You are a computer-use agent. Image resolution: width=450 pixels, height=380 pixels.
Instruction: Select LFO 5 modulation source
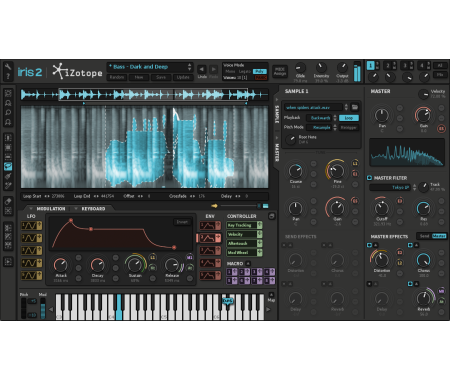tap(32, 275)
